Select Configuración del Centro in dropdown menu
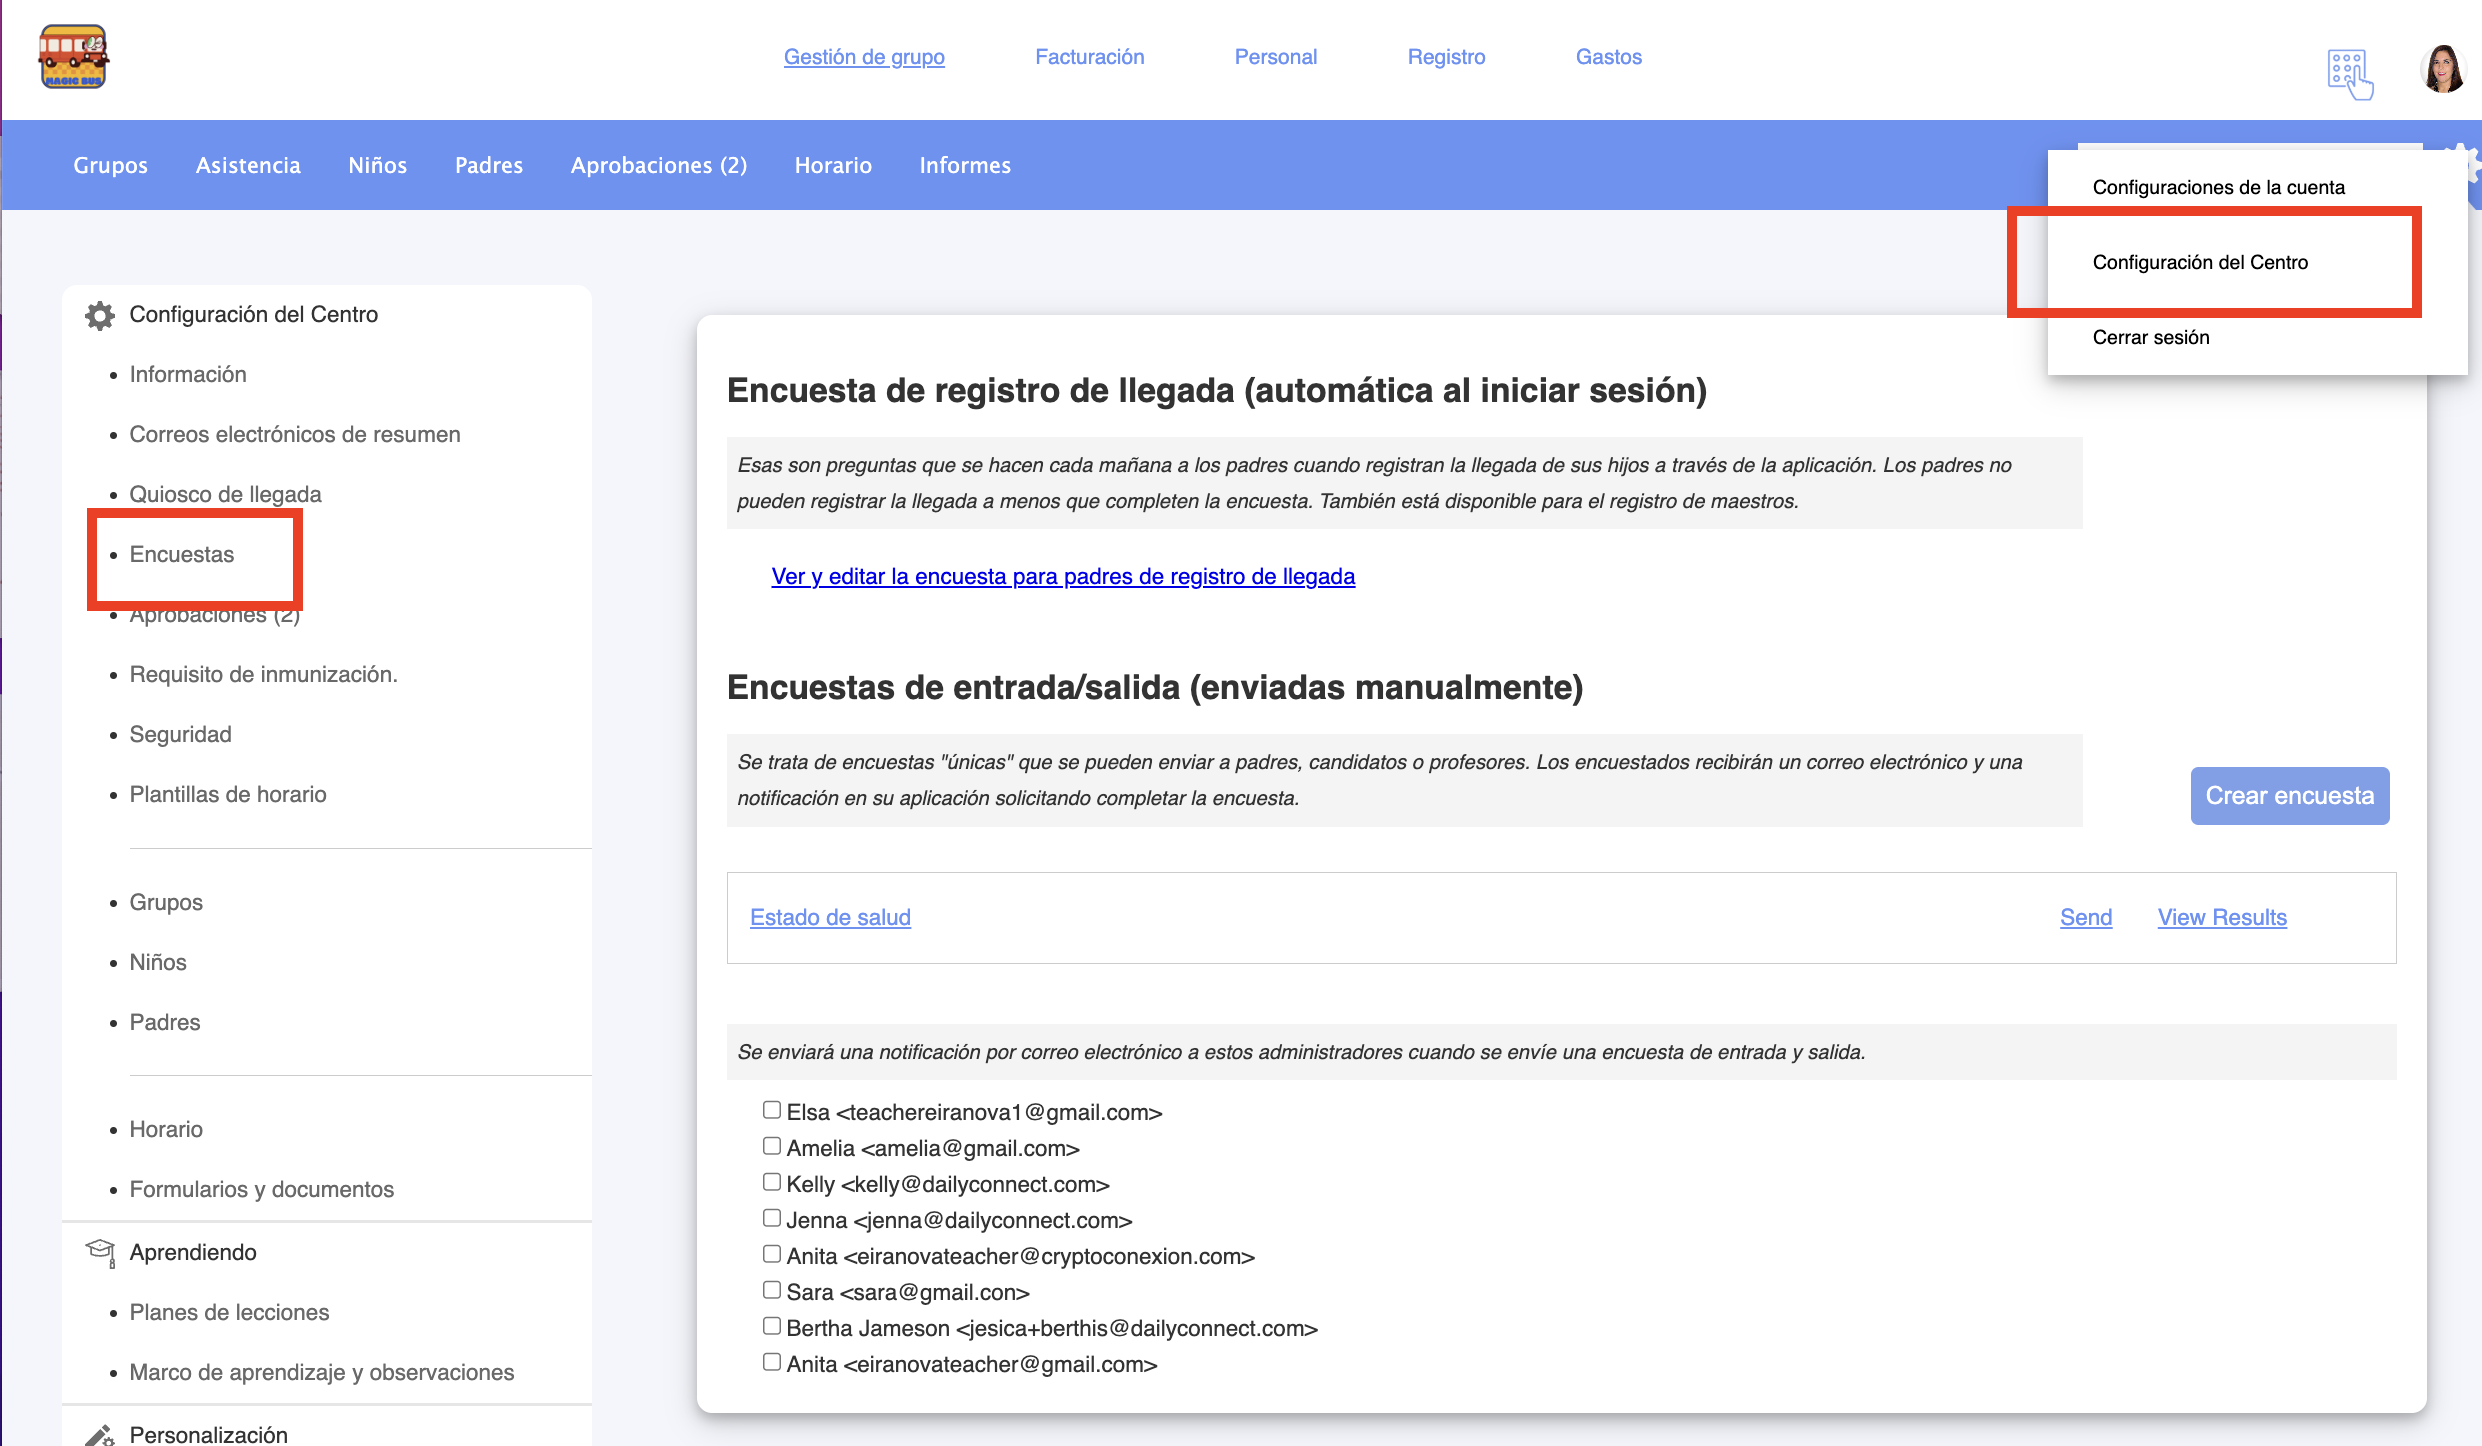Screen dimensions: 2482x1446 click(2200, 262)
